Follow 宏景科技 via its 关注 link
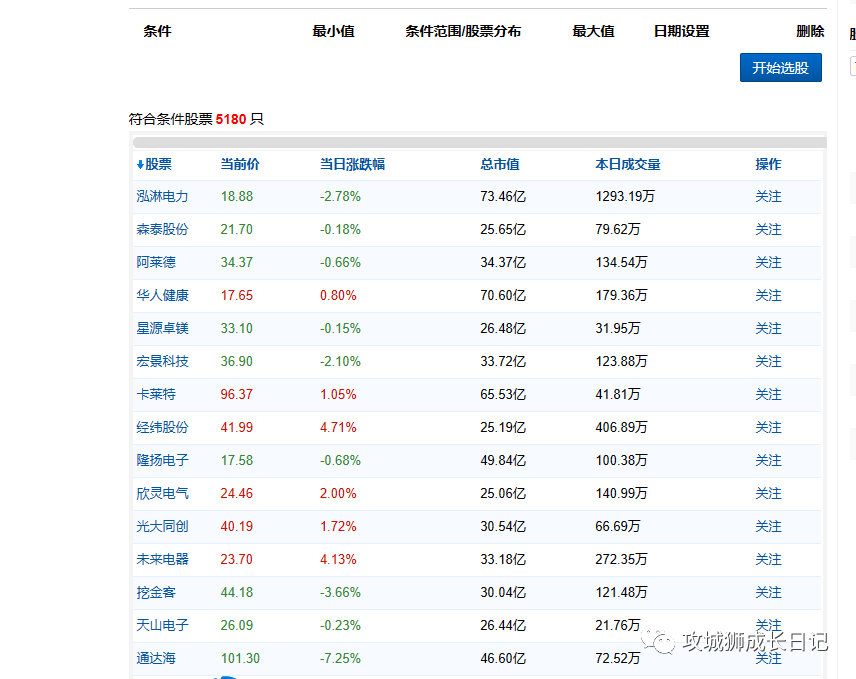856x679 pixels. point(768,362)
